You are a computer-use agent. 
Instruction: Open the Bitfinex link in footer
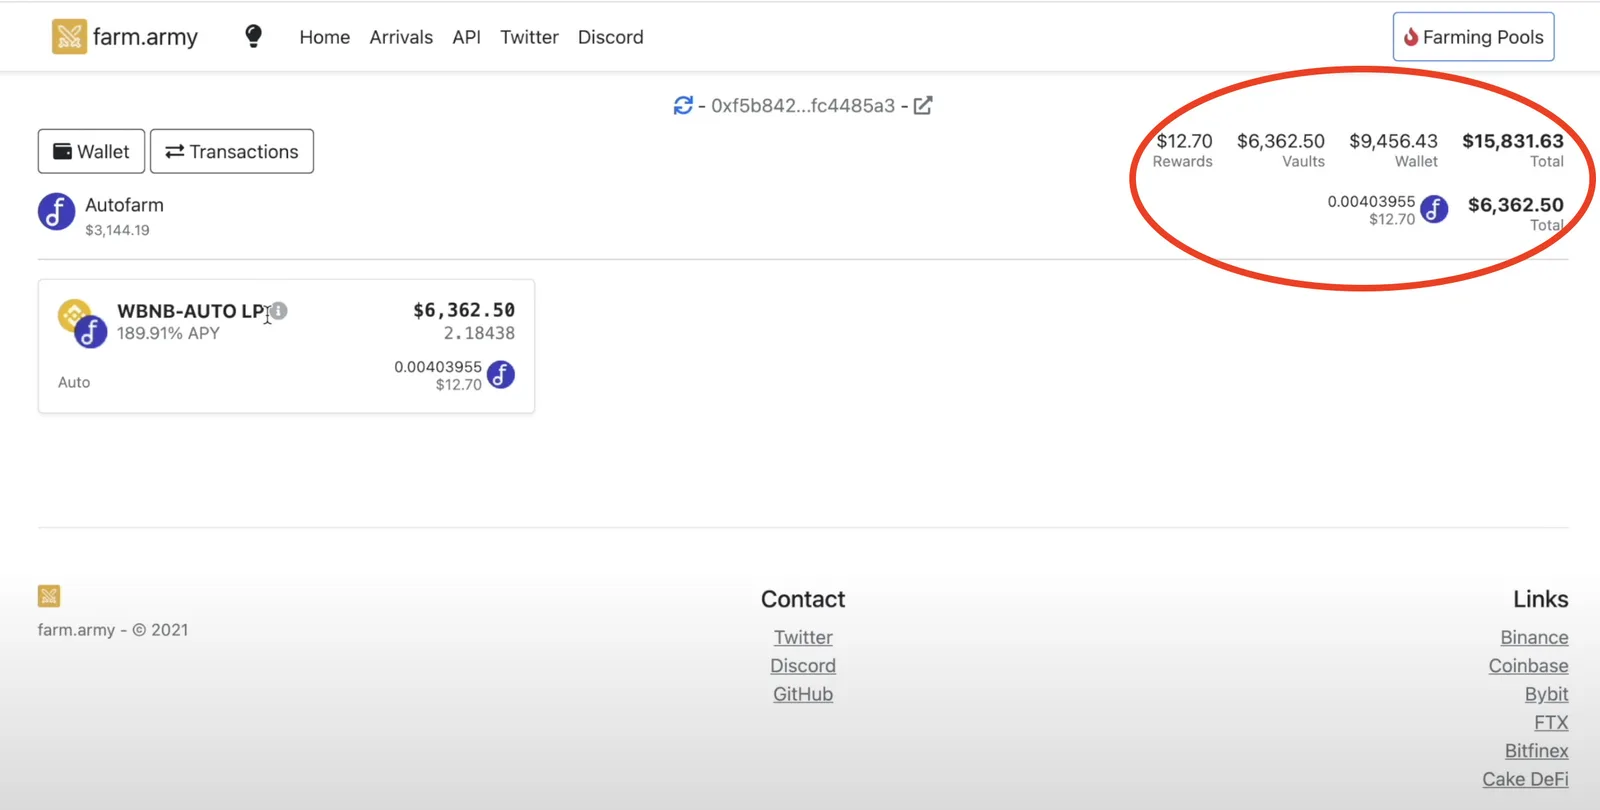(x=1536, y=750)
